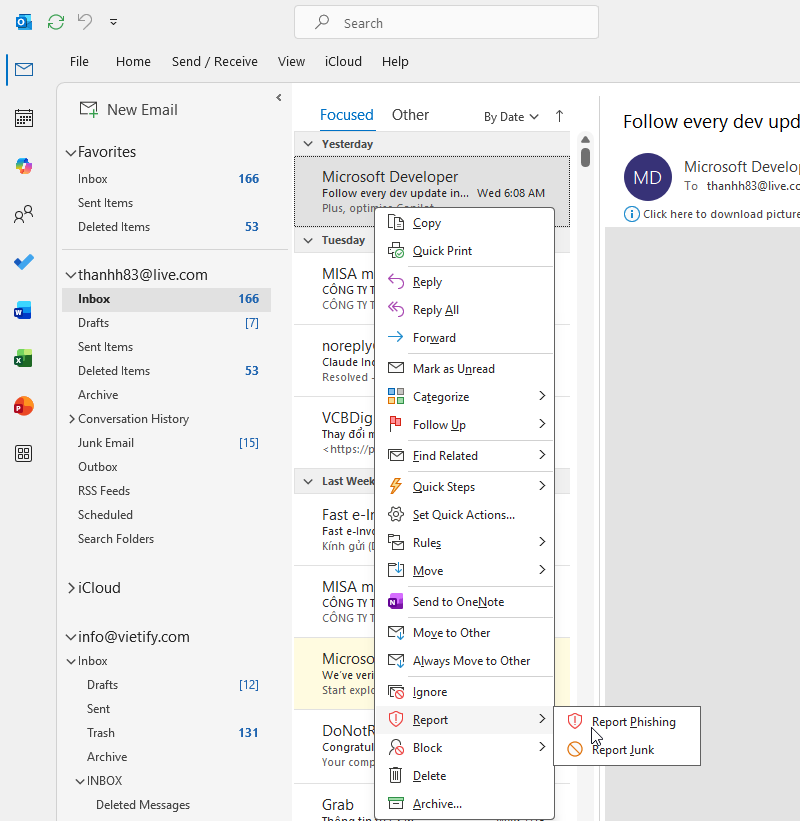
Task: Click the message list scrollbar thumb
Action: [585, 157]
